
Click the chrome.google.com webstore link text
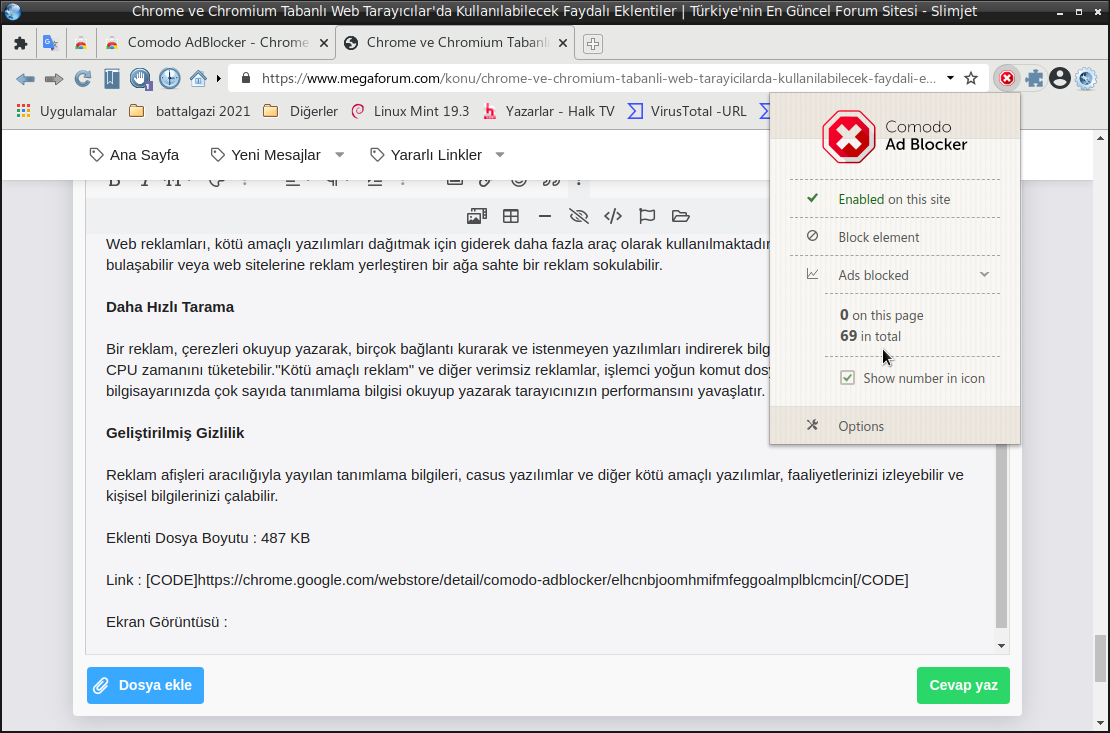(x=525, y=581)
